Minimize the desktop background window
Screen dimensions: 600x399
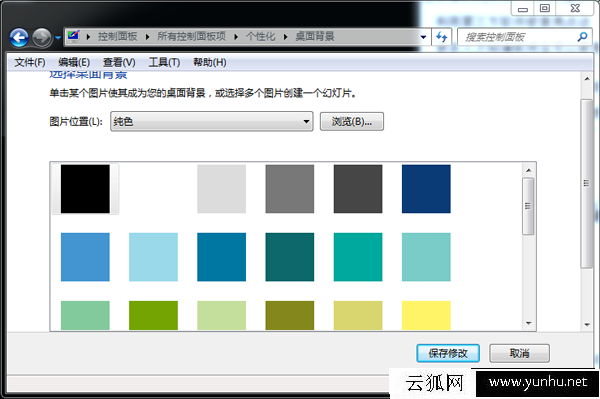click(x=523, y=8)
